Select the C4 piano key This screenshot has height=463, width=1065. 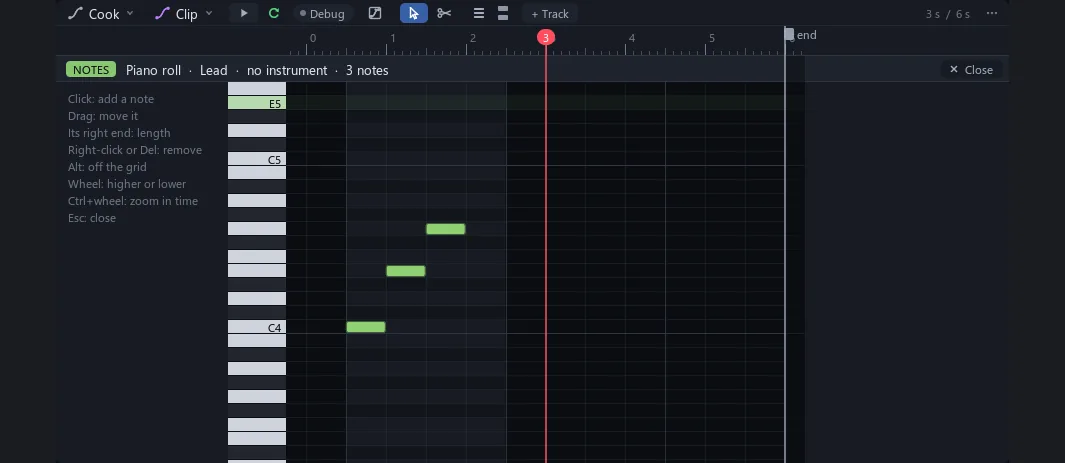coord(257,327)
